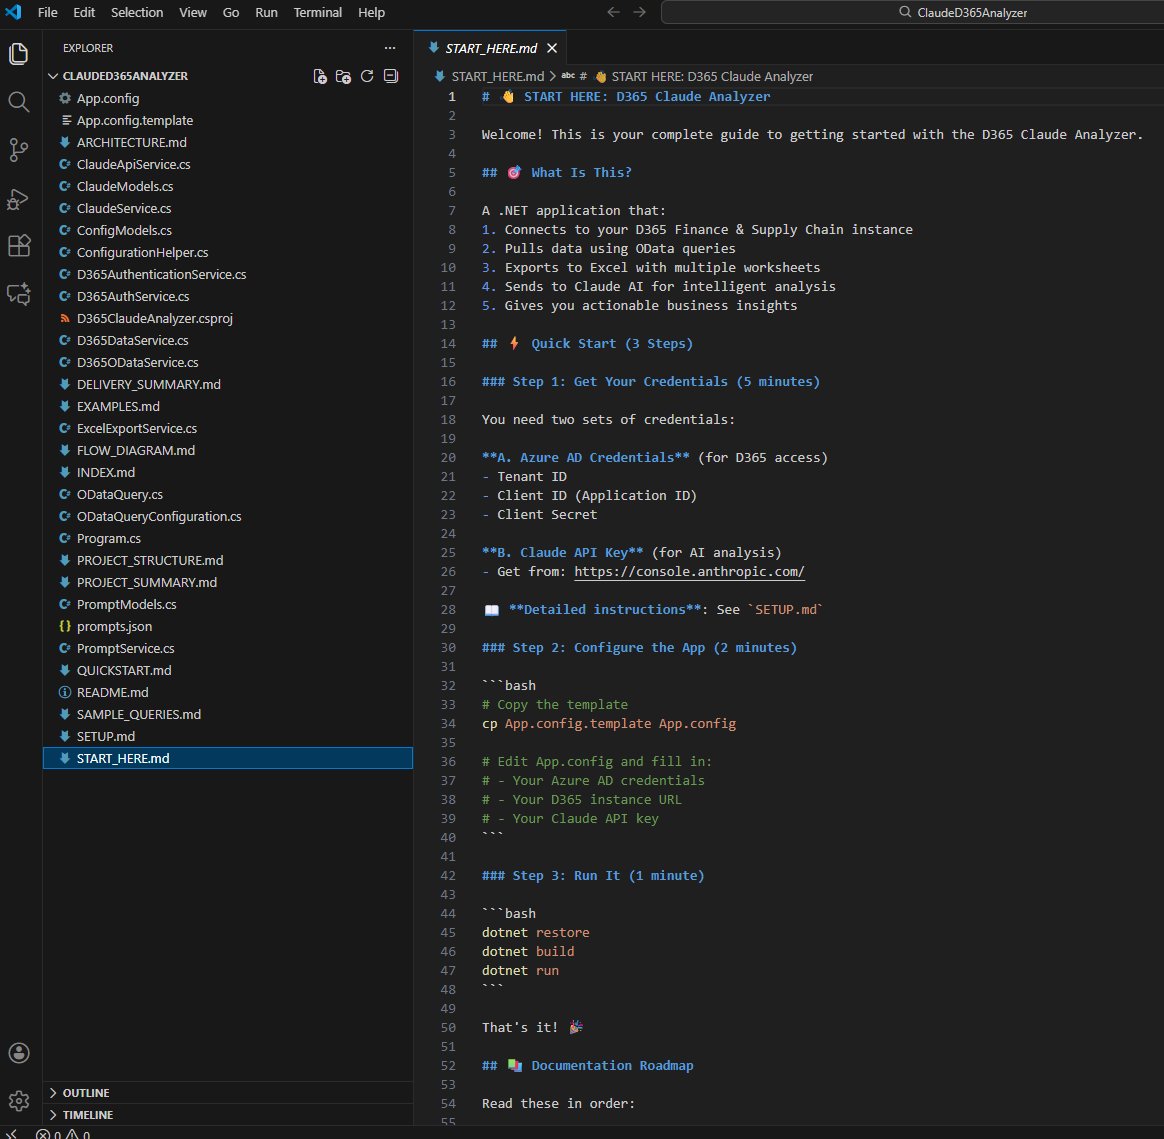Click the remote window status bar icon
The height and width of the screenshot is (1139, 1164).
pyautogui.click(x=13, y=1134)
